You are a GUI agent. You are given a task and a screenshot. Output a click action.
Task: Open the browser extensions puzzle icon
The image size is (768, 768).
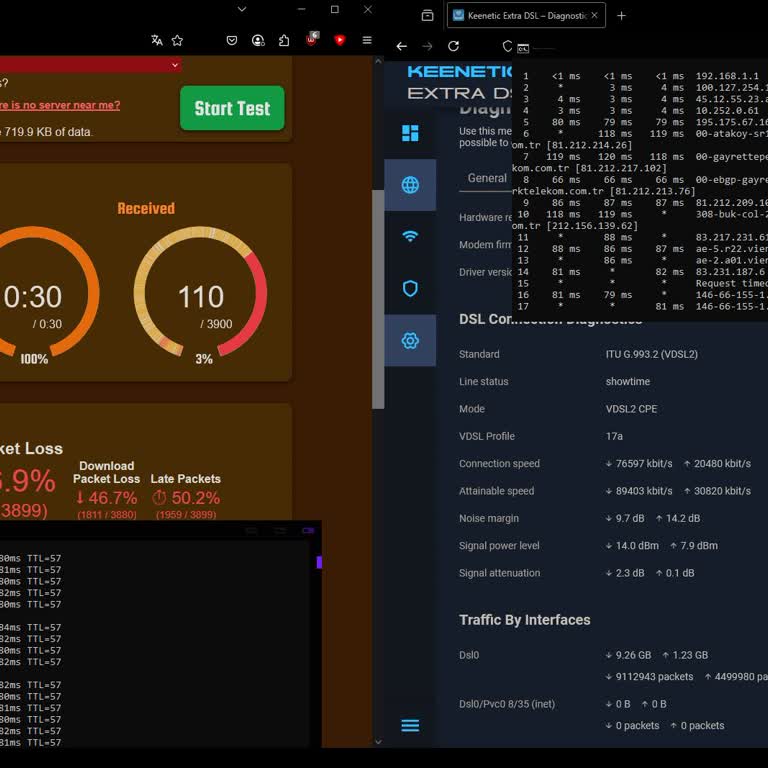coord(284,40)
